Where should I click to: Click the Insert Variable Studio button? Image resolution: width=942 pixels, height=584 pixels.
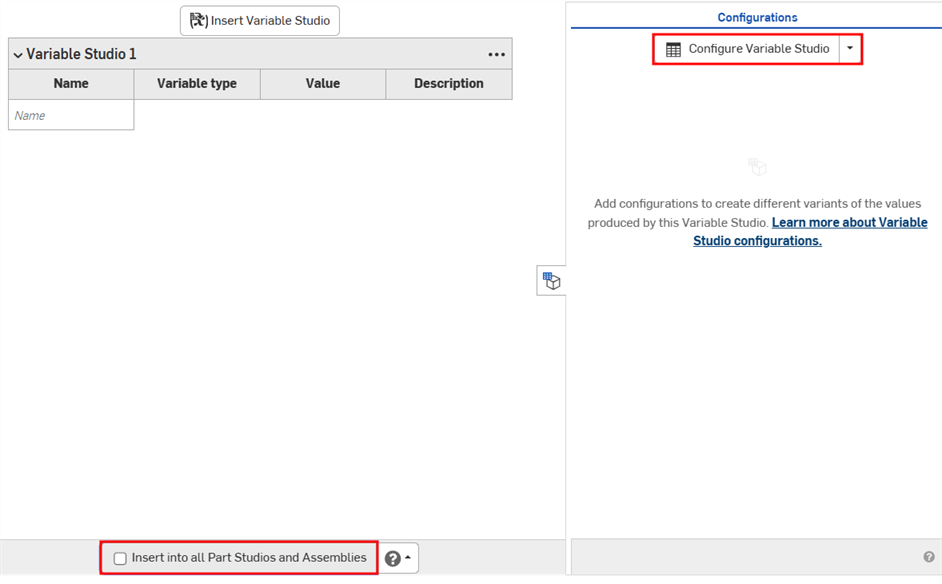click(x=260, y=21)
